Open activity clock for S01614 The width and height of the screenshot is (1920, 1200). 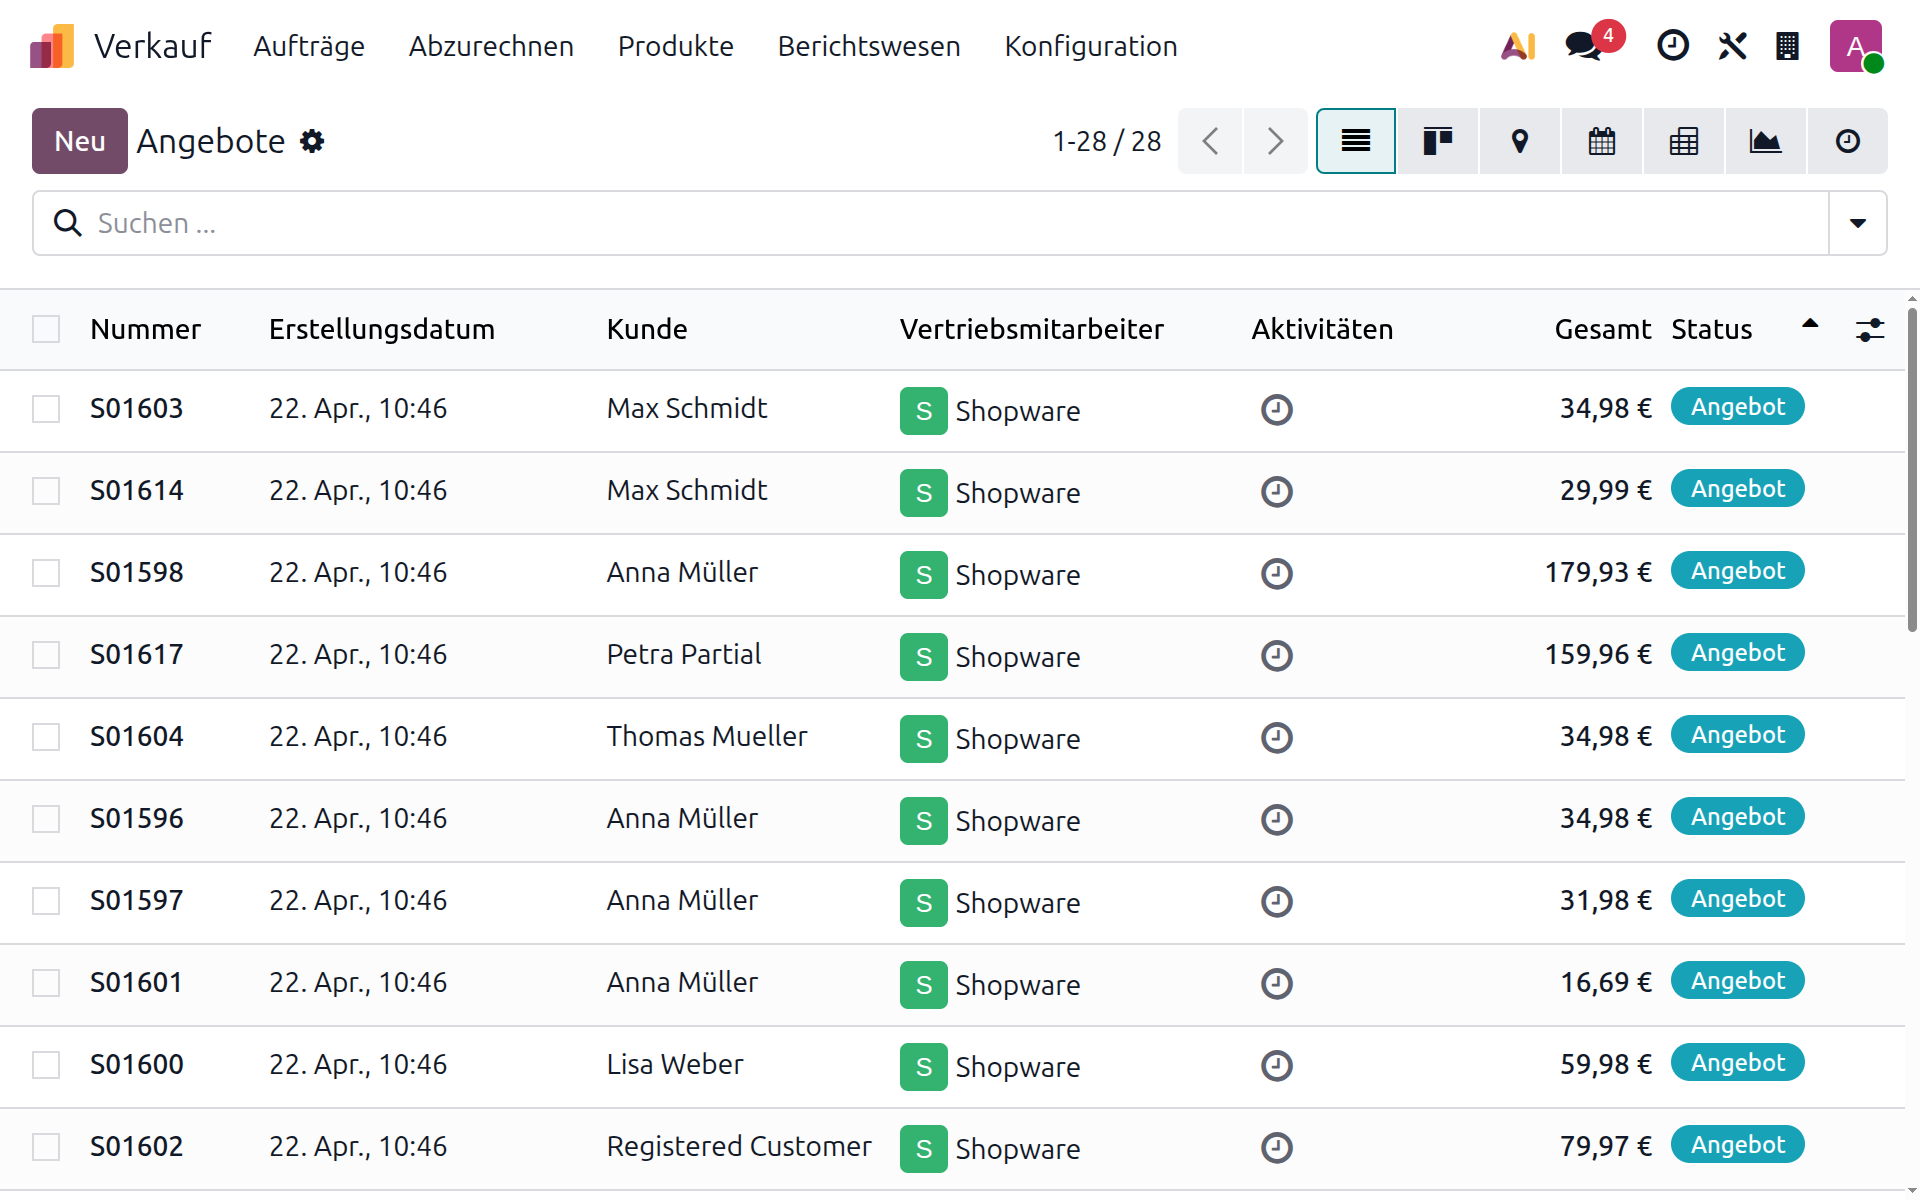tap(1277, 492)
